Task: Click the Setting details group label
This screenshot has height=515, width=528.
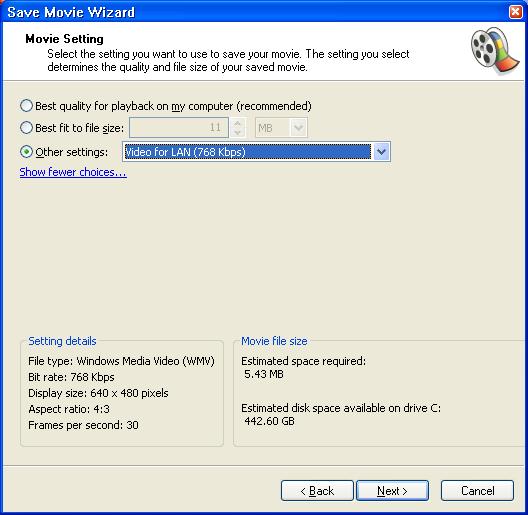Action: (x=62, y=341)
